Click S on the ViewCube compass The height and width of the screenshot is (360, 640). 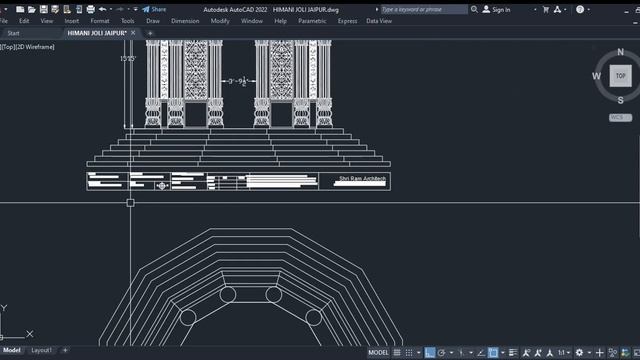620,100
